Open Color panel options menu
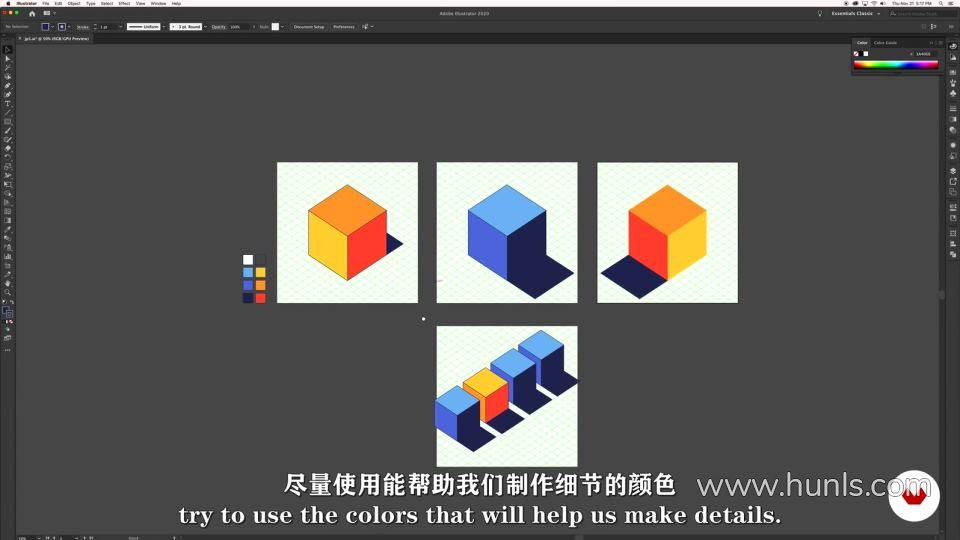Screen dimensions: 960x540 click(940, 43)
